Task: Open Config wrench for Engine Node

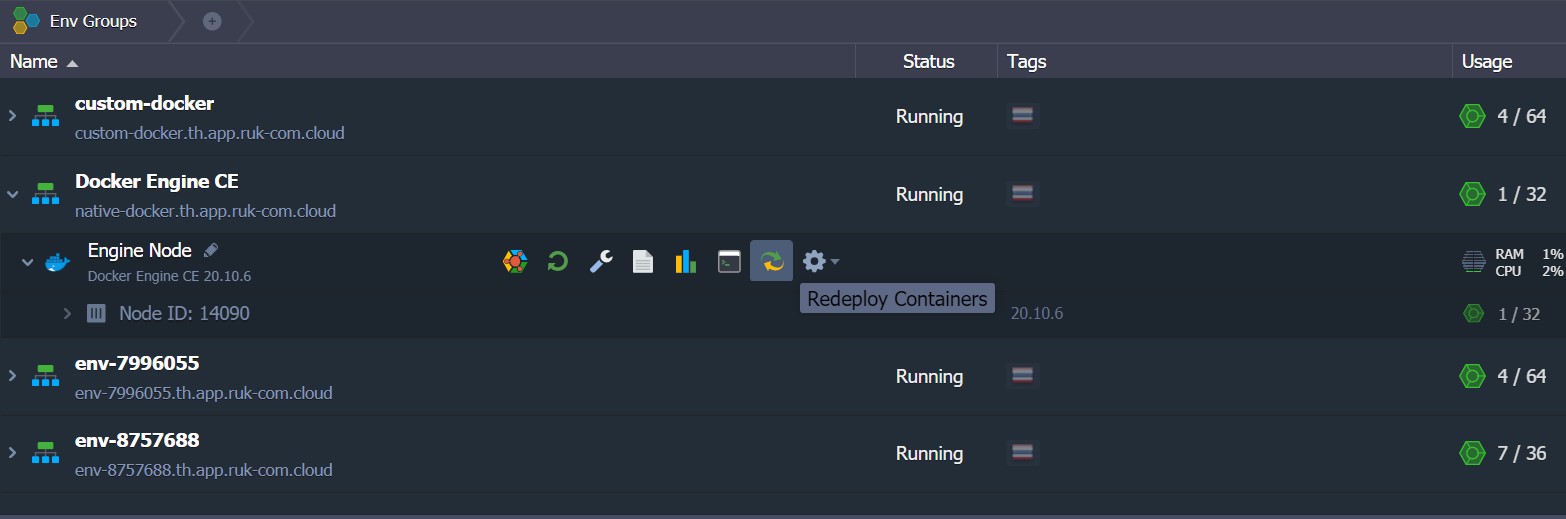Action: 601,262
